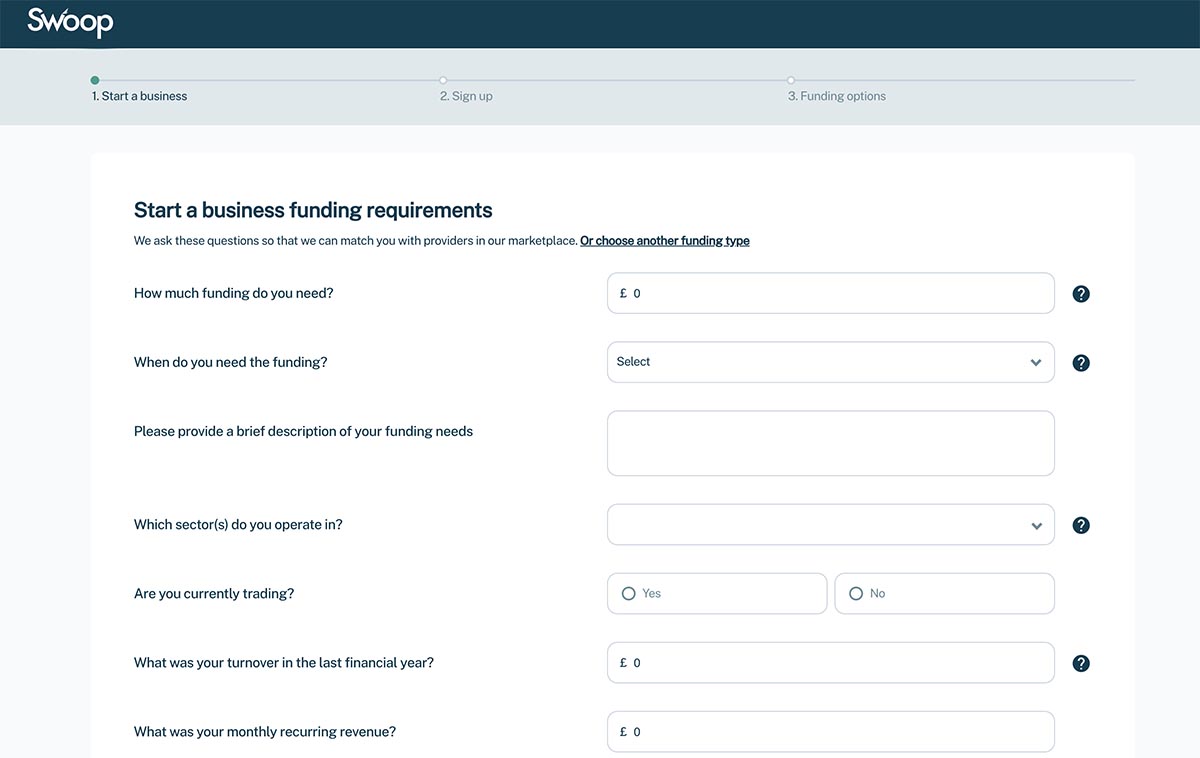Click the Sign up step progress dot
The image size is (1200, 758).
click(x=443, y=79)
